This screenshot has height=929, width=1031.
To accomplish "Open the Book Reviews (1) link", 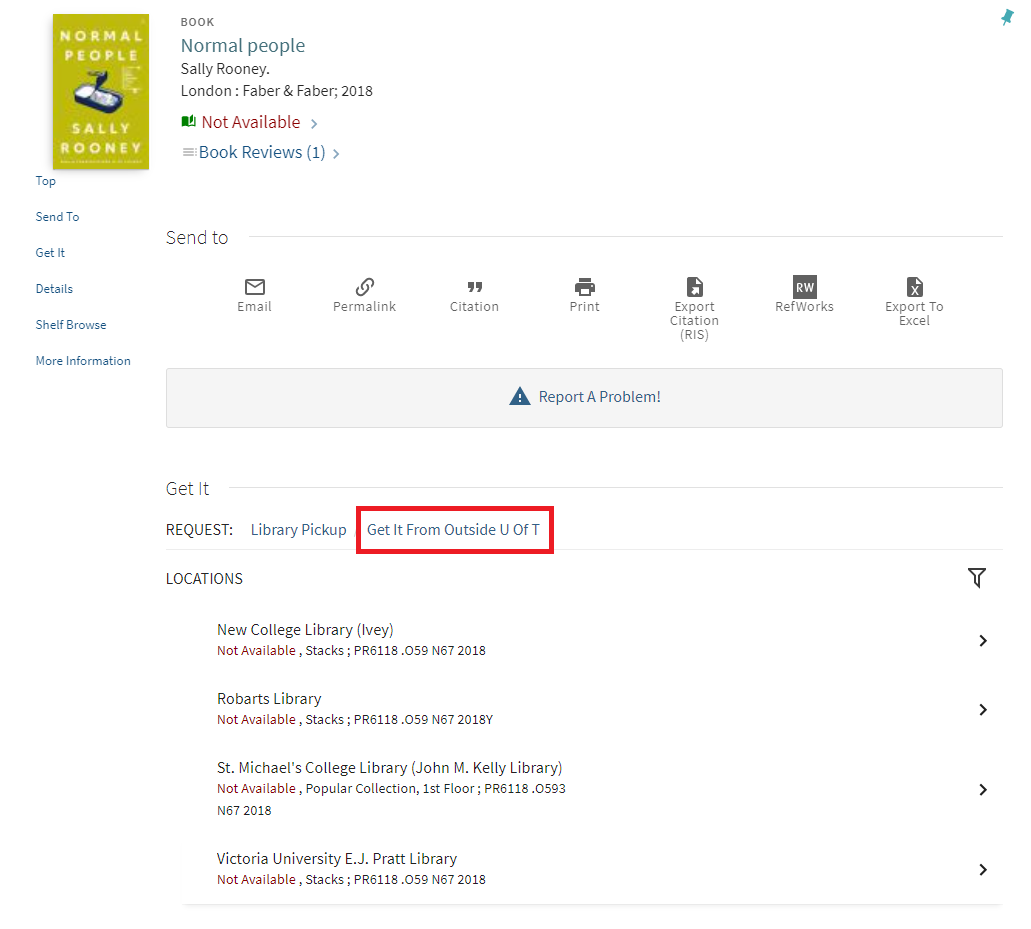I will [x=262, y=153].
